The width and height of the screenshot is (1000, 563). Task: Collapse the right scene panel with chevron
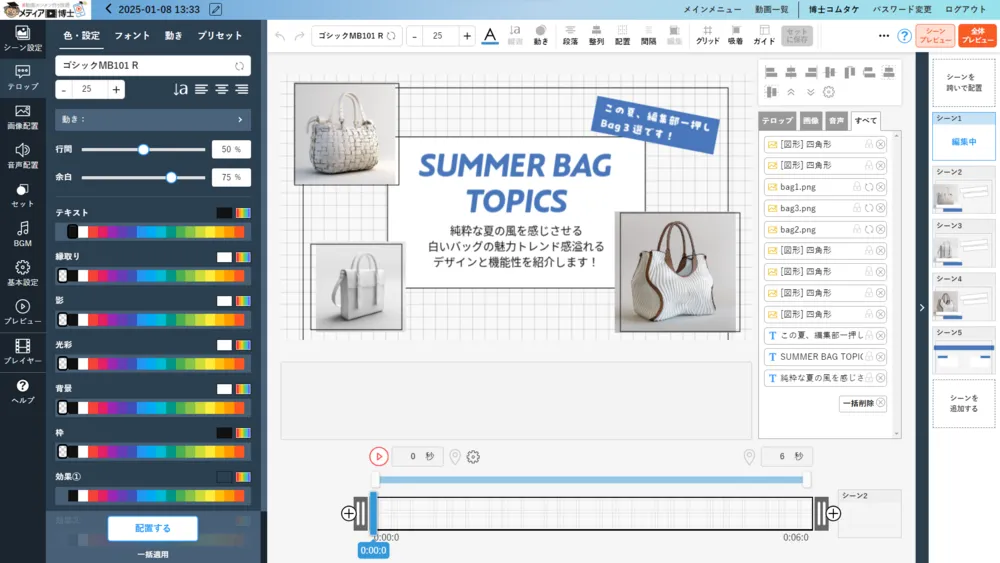pos(922,308)
